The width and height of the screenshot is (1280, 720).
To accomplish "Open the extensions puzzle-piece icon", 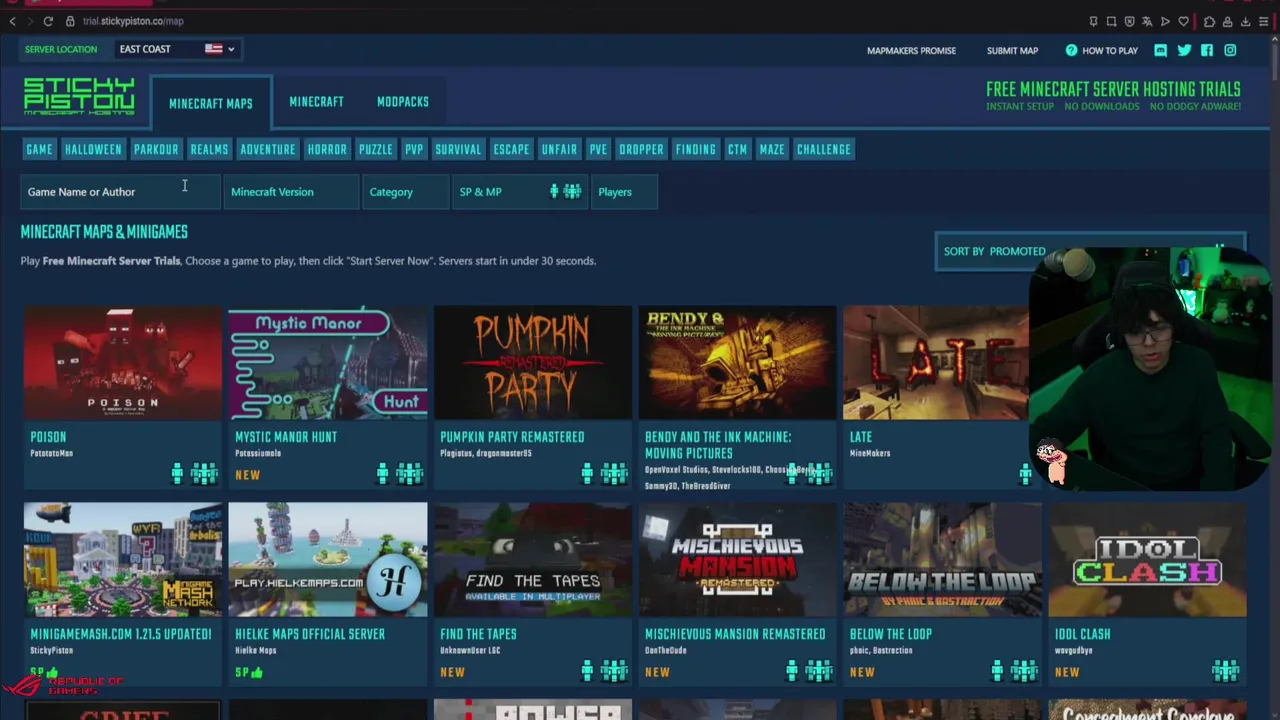I will click(1209, 21).
